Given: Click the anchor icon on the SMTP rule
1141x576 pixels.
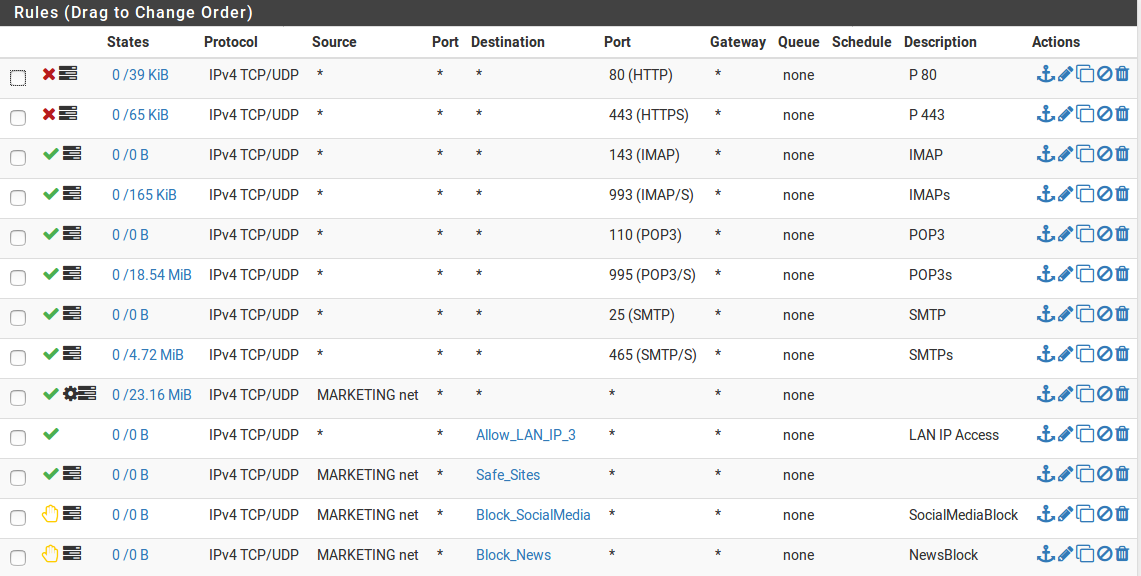Looking at the screenshot, I should point(1046,314).
